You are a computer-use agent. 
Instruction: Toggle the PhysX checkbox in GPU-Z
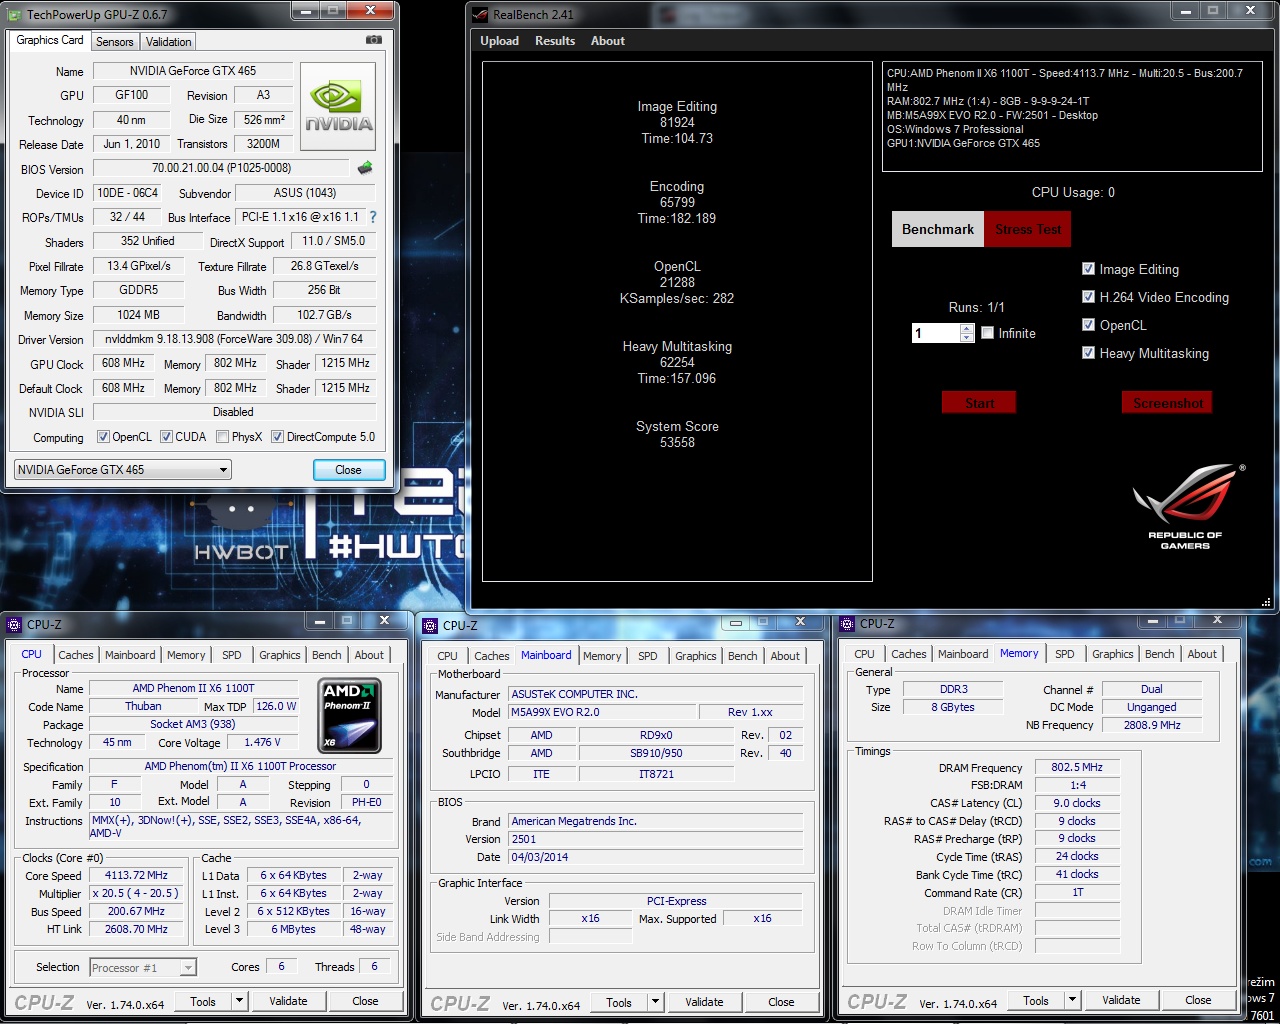222,437
